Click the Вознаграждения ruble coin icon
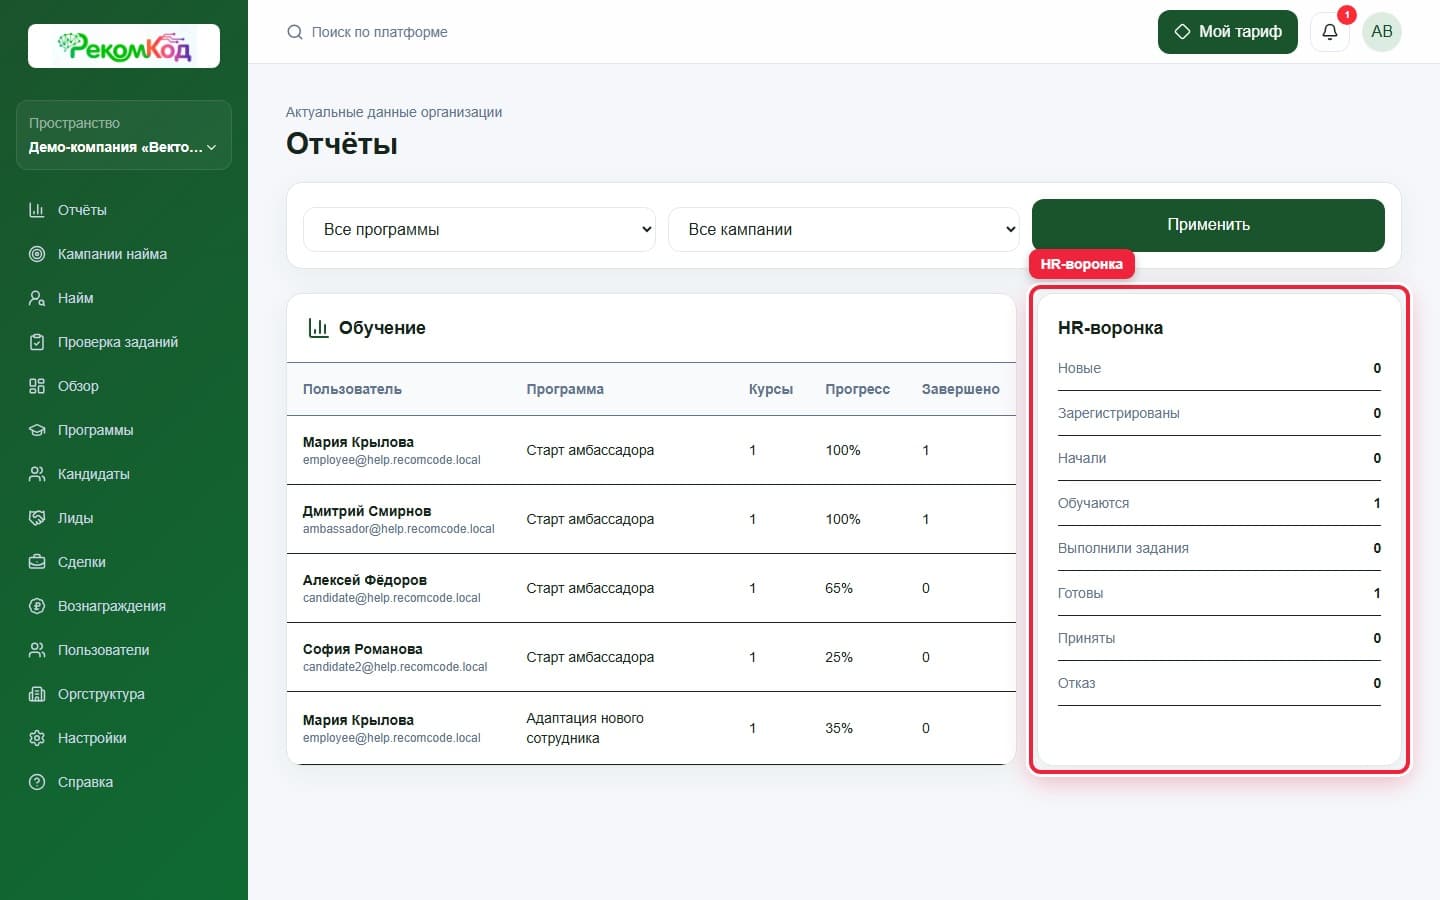Image resolution: width=1440 pixels, height=900 pixels. pos(37,606)
